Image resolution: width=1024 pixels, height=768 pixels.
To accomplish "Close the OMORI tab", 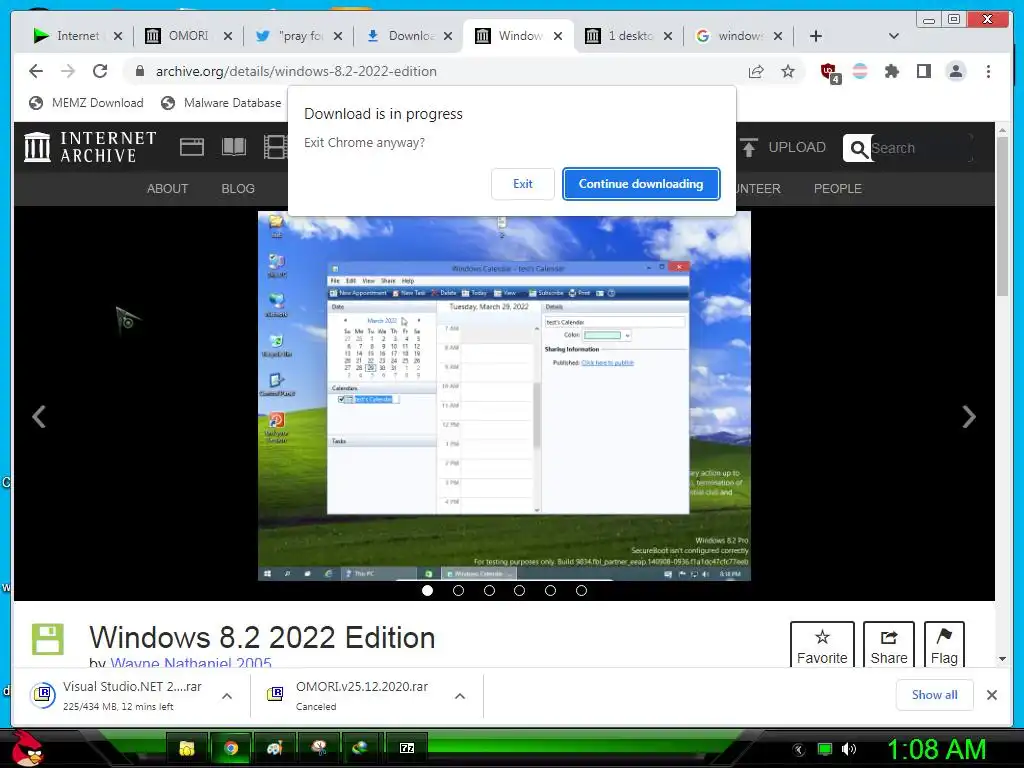I will coord(227,36).
